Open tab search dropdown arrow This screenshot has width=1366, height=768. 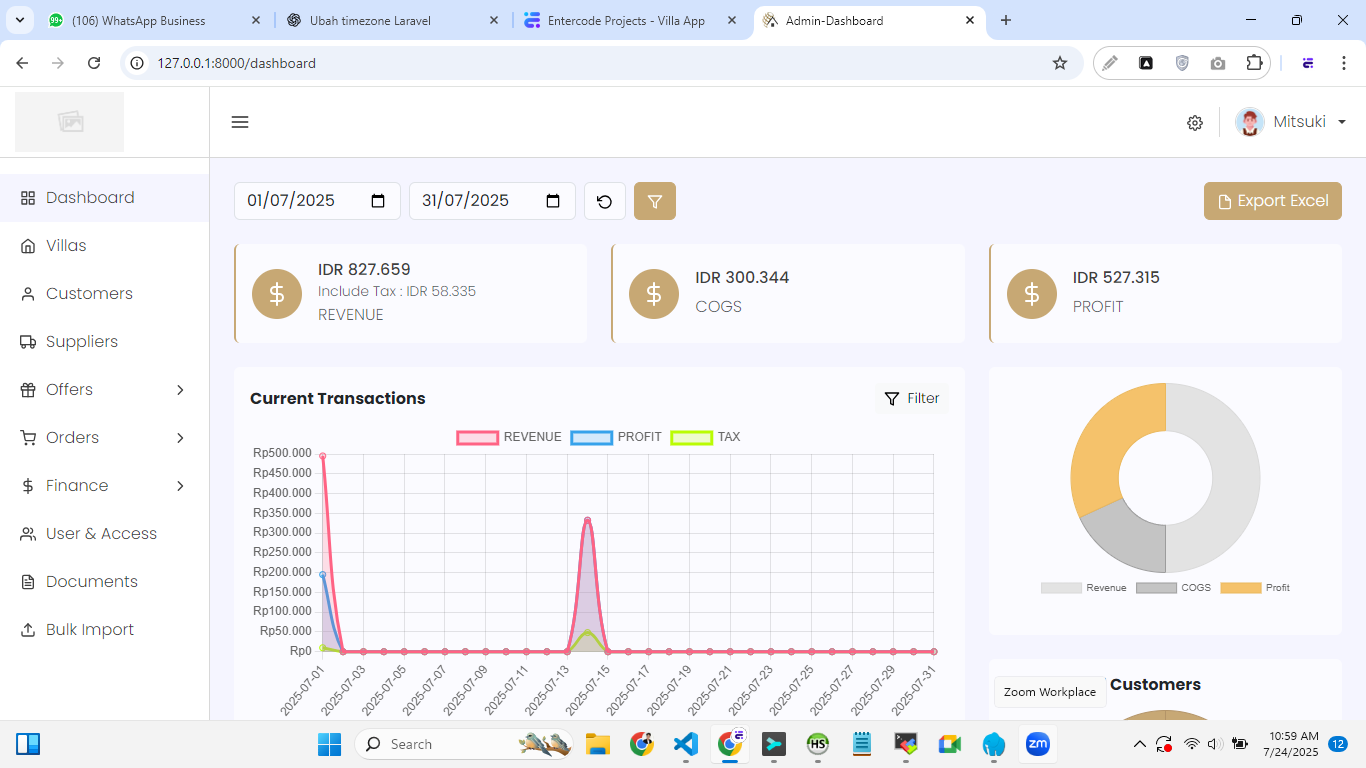click(19, 20)
